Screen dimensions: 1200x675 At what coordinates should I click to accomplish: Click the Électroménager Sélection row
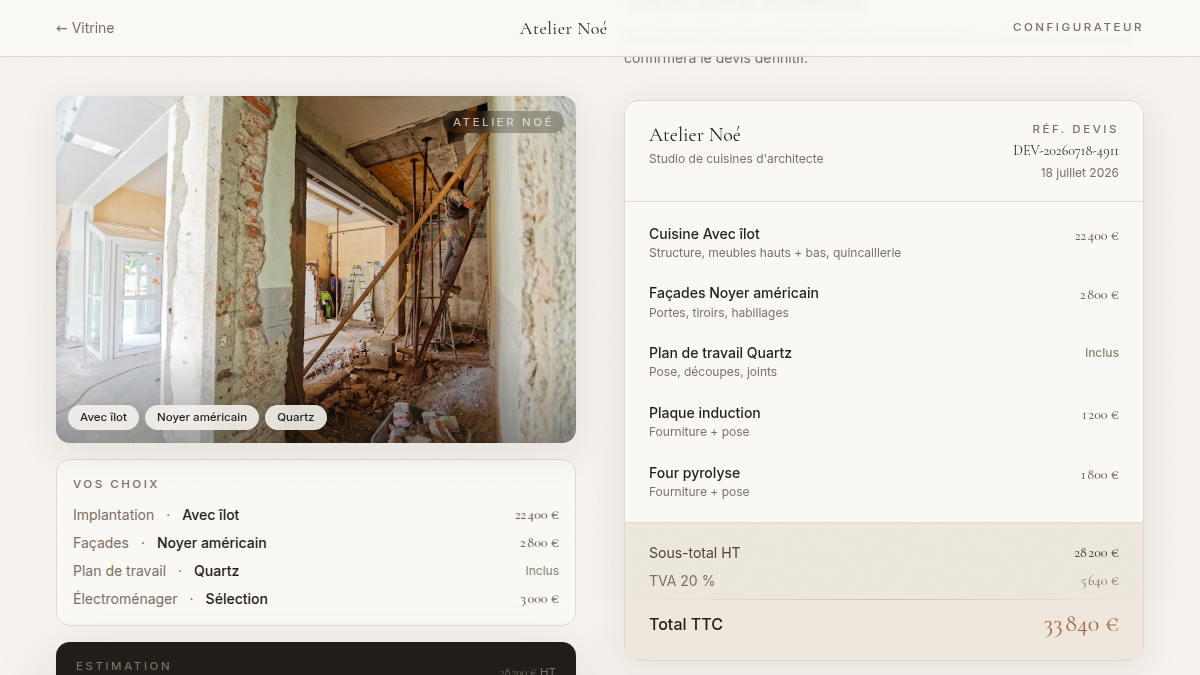tap(316, 599)
